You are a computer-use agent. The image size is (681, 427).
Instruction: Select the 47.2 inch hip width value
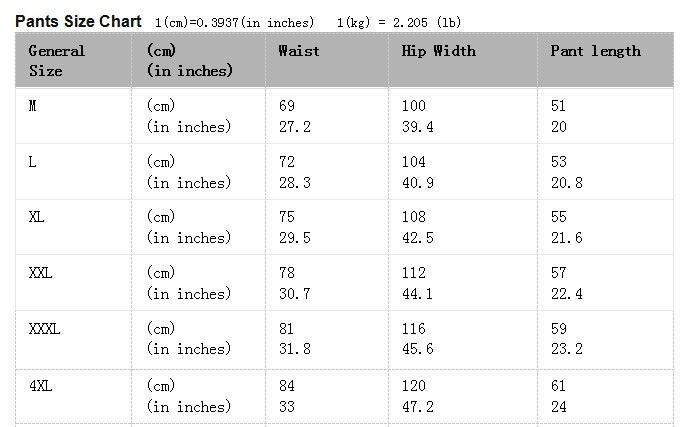pos(417,407)
